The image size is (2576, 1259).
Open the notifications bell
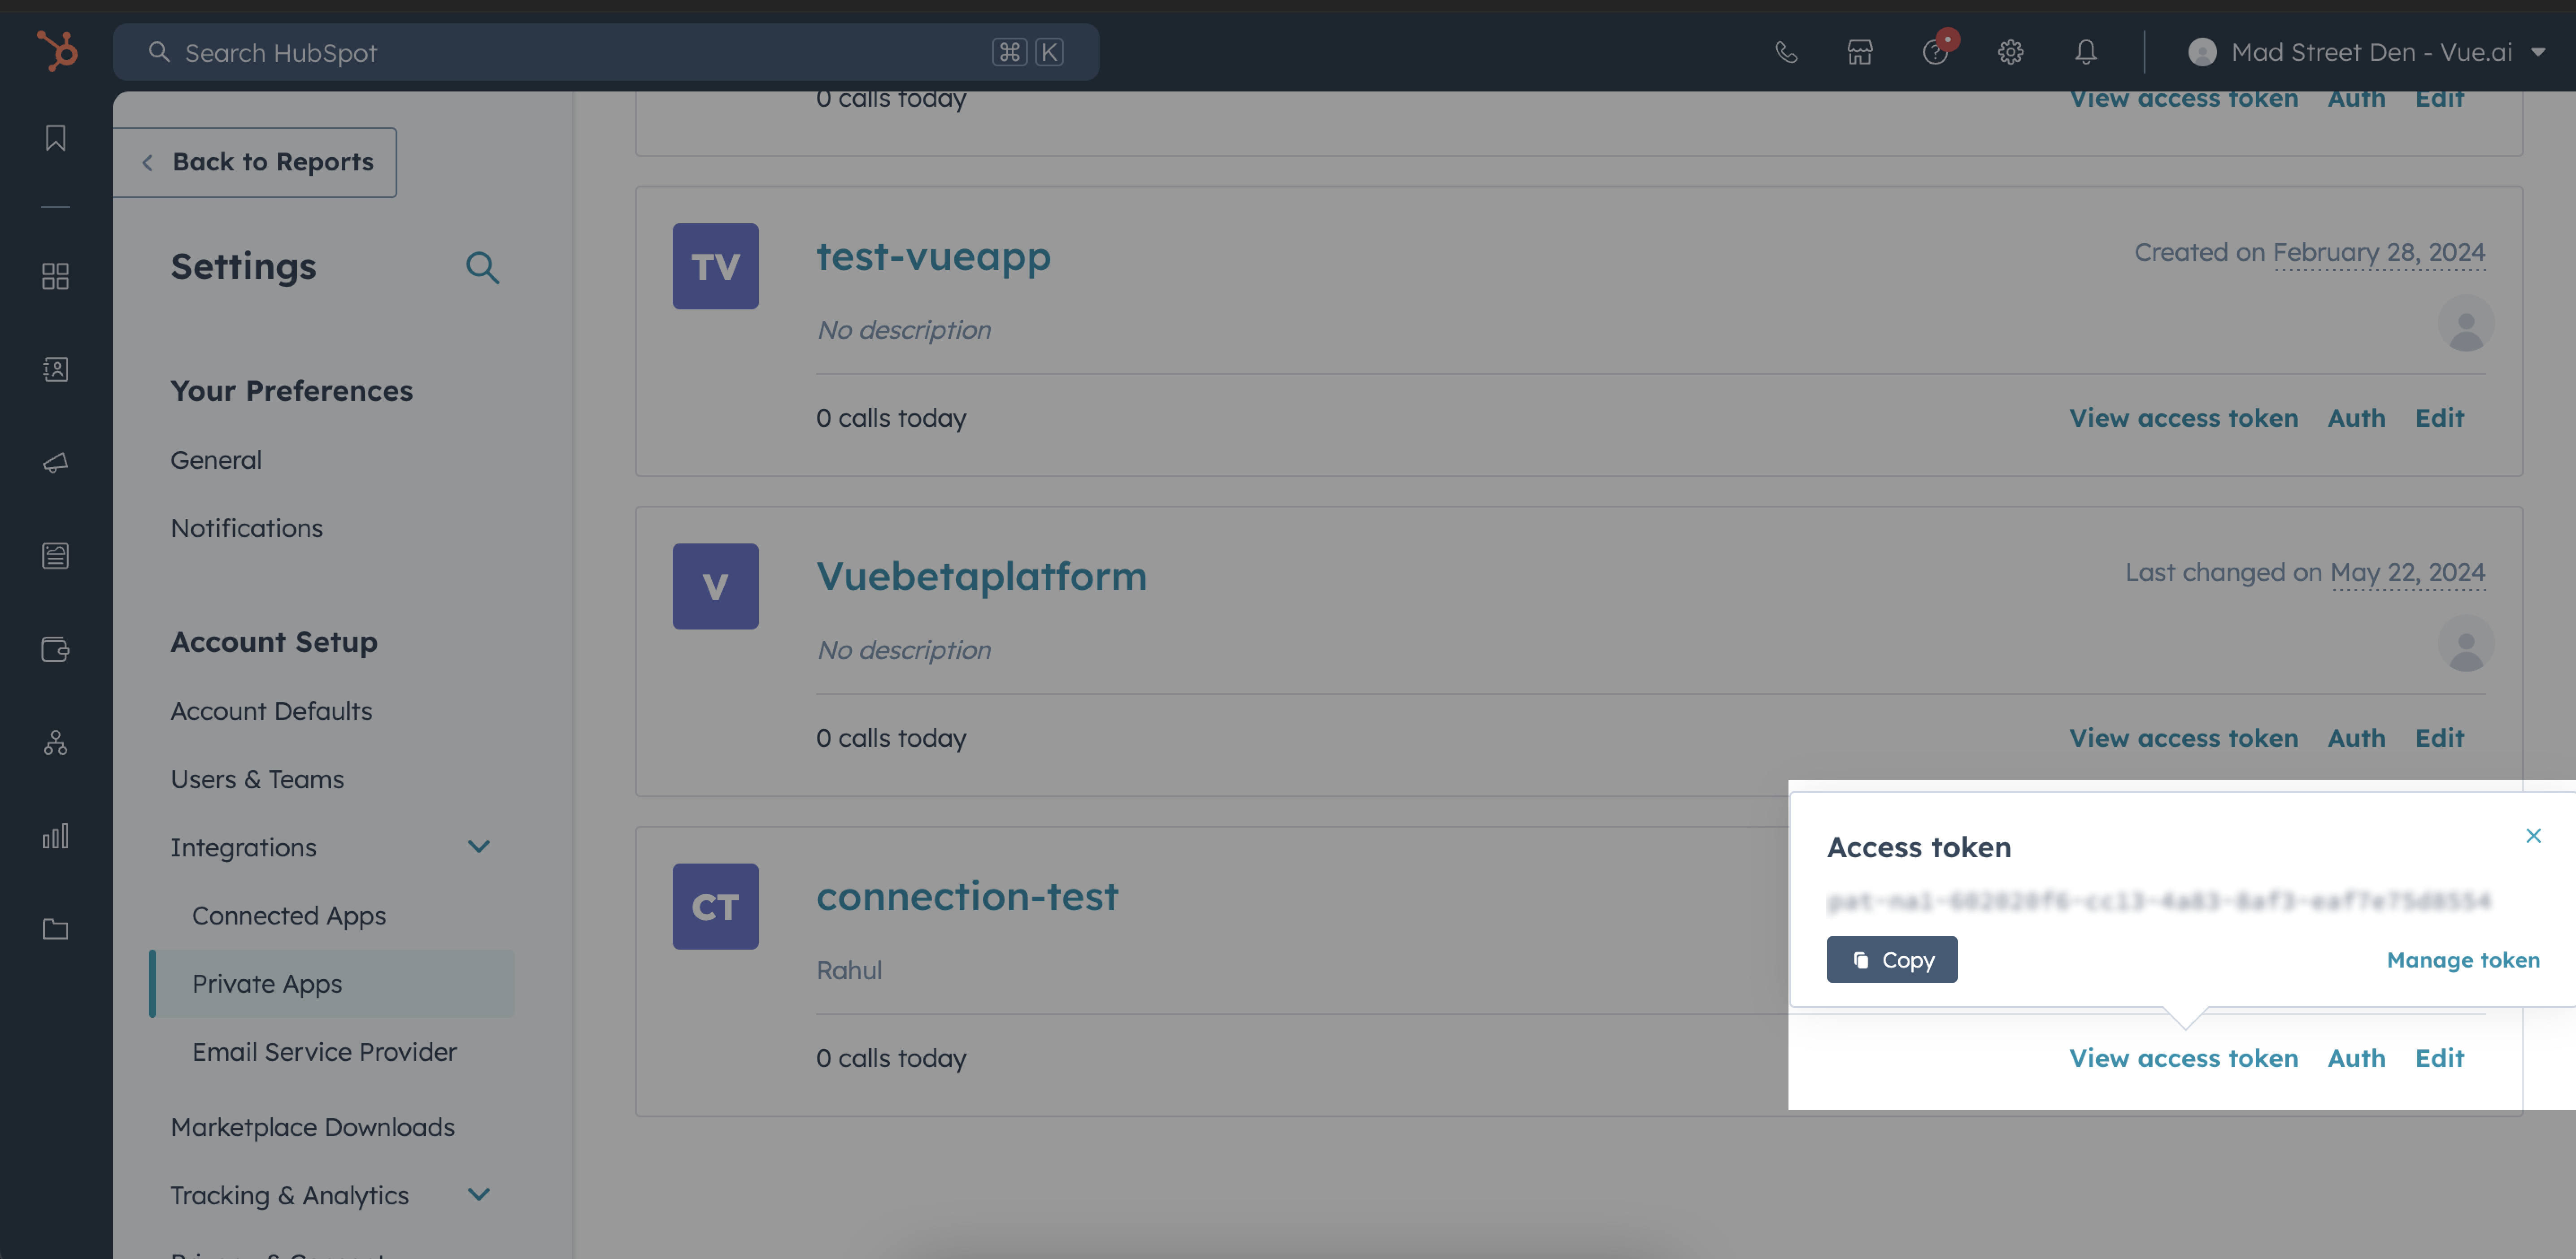(2085, 52)
